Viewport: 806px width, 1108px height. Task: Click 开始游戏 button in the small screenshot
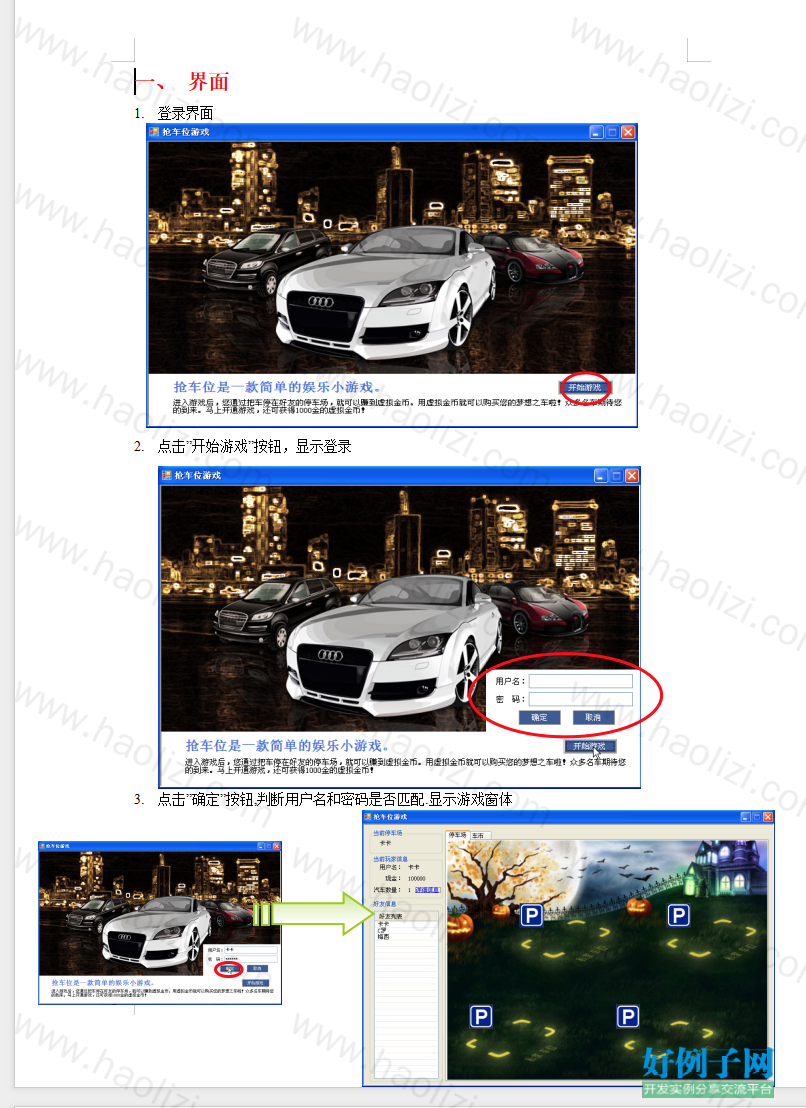pyautogui.click(x=255, y=983)
